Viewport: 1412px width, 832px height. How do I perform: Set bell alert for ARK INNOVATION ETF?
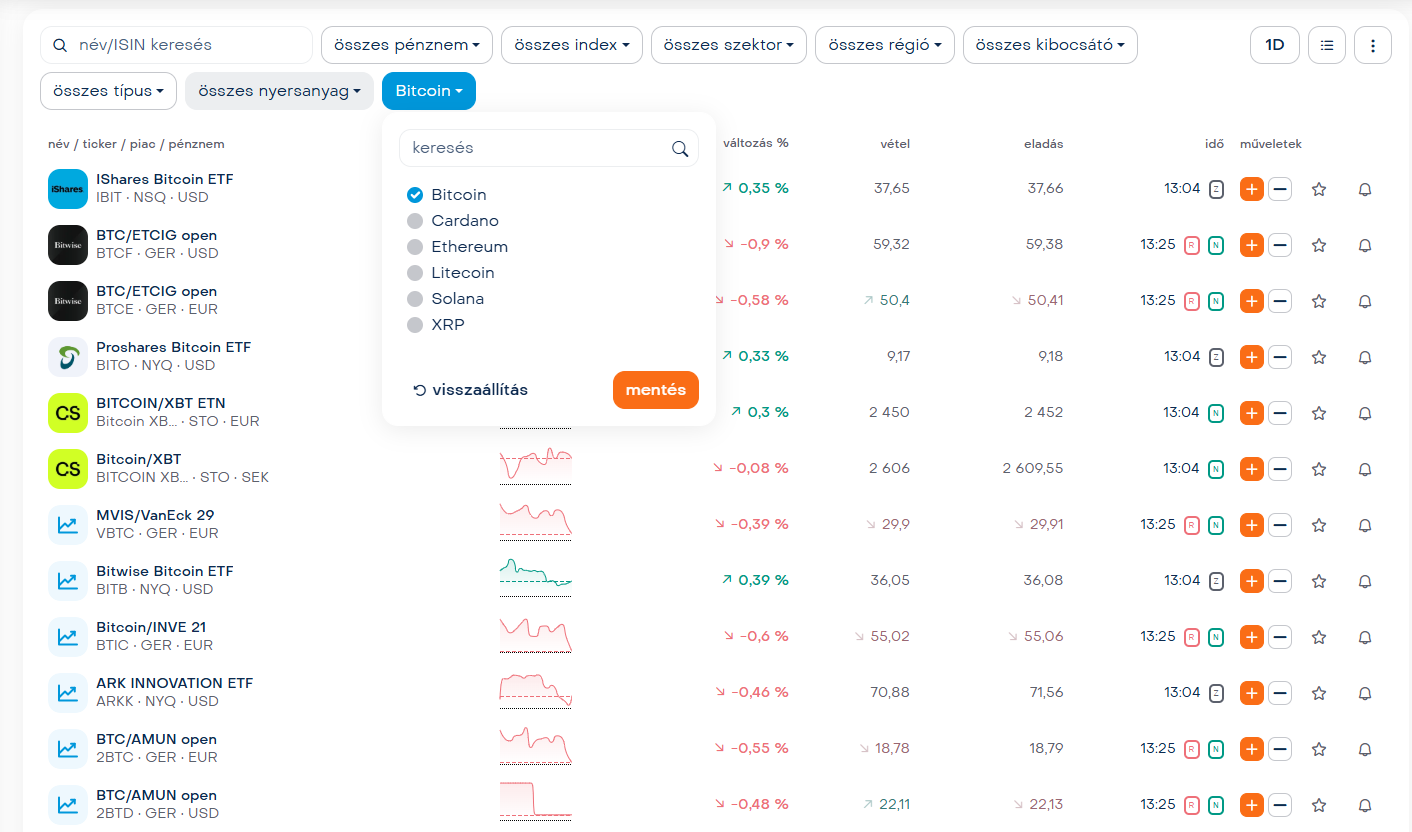1365,693
